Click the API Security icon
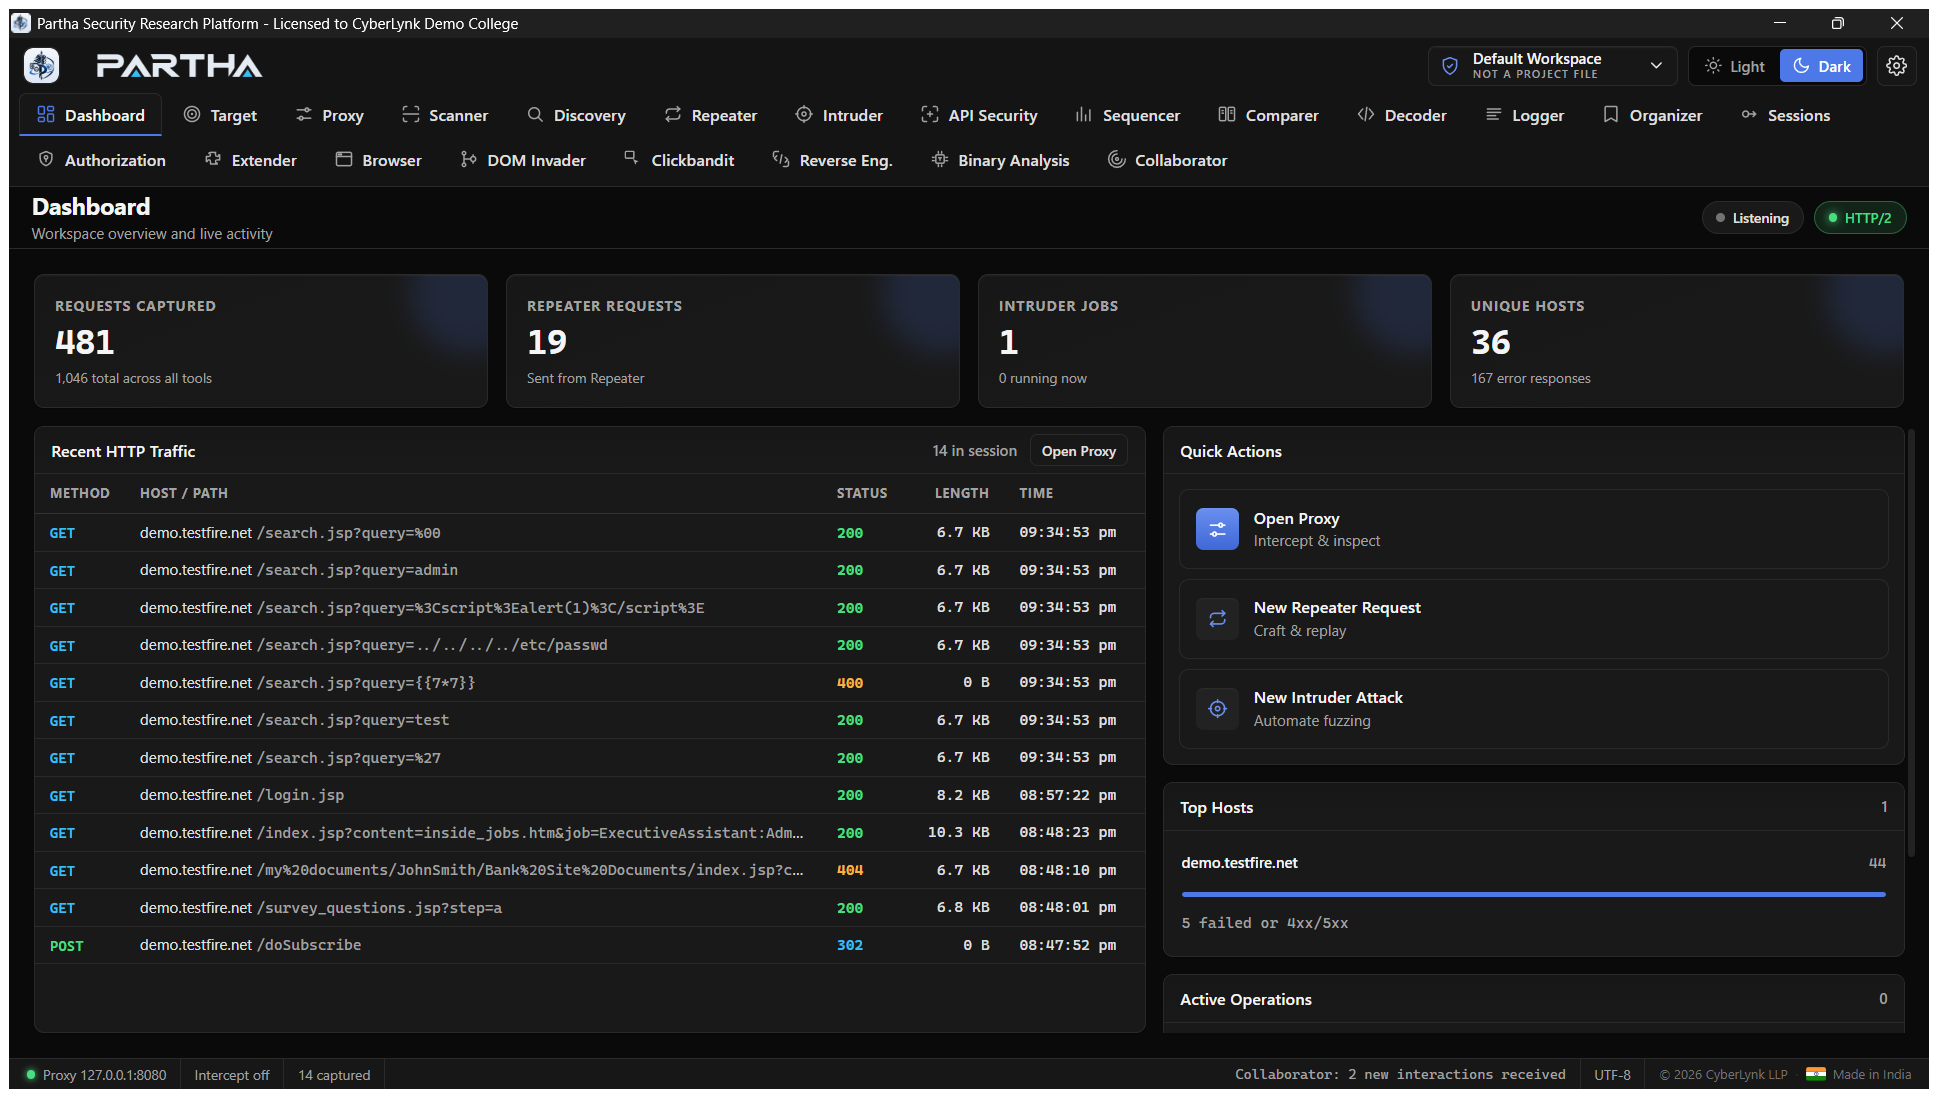The height and width of the screenshot is (1098, 1938). coord(930,114)
